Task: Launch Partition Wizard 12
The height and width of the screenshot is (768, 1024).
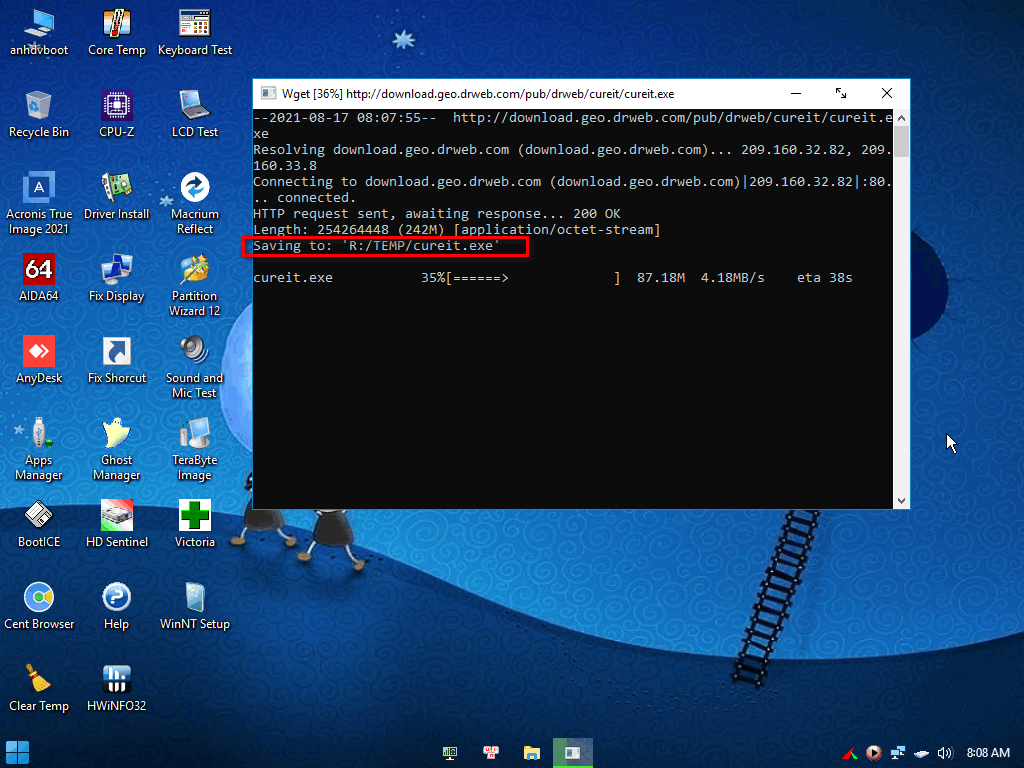Action: point(195,285)
